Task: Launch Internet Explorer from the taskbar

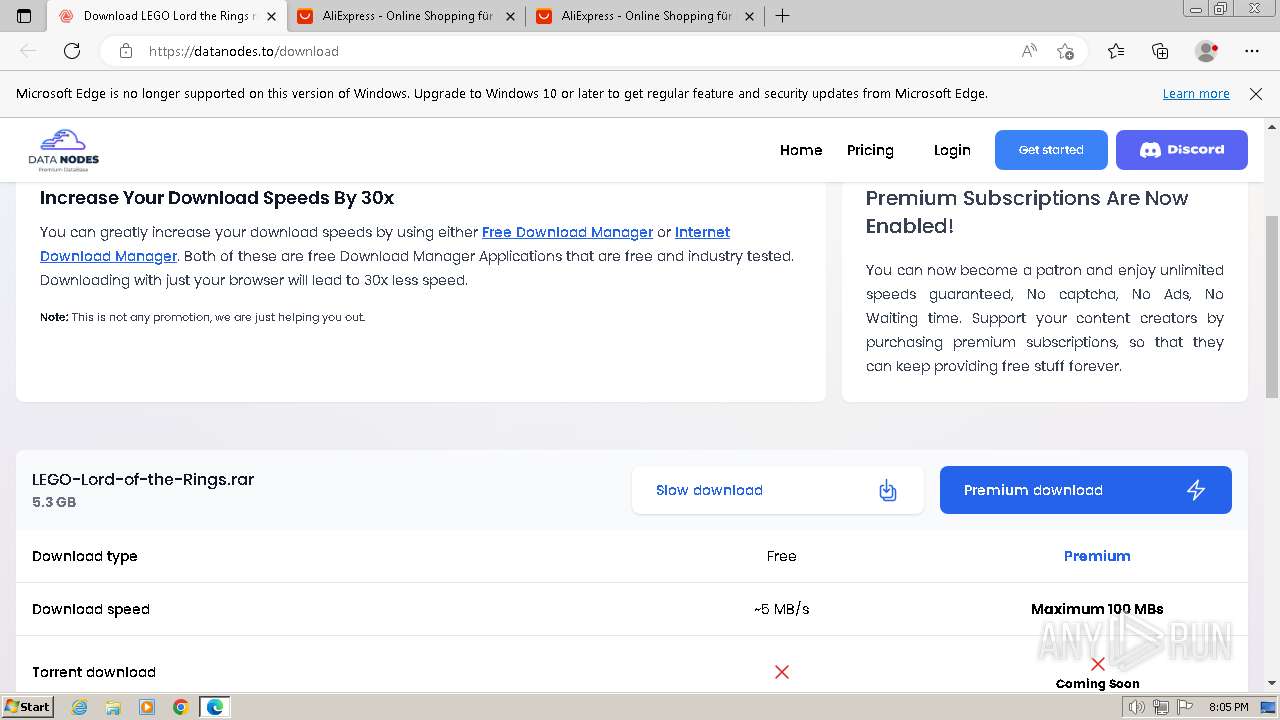Action: coord(80,707)
